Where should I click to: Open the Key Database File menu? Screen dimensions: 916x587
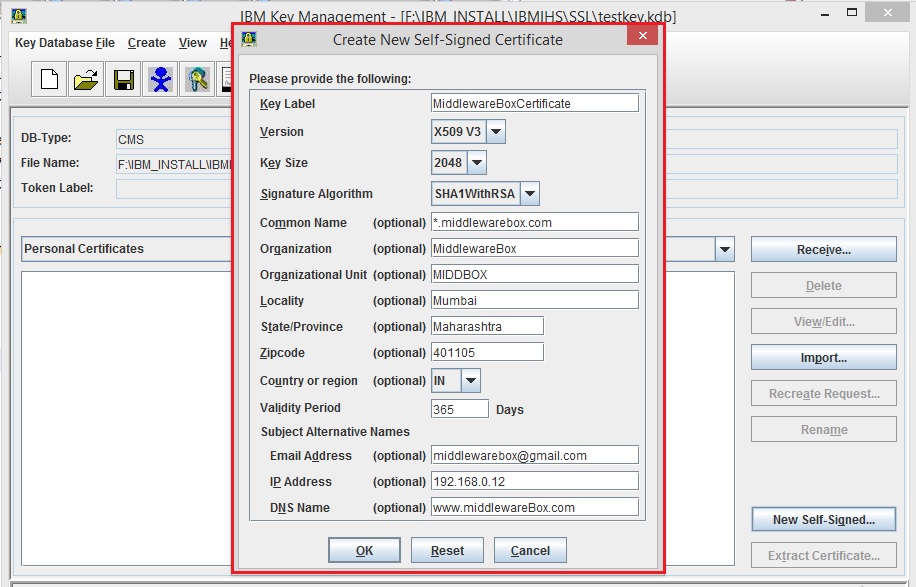(64, 43)
